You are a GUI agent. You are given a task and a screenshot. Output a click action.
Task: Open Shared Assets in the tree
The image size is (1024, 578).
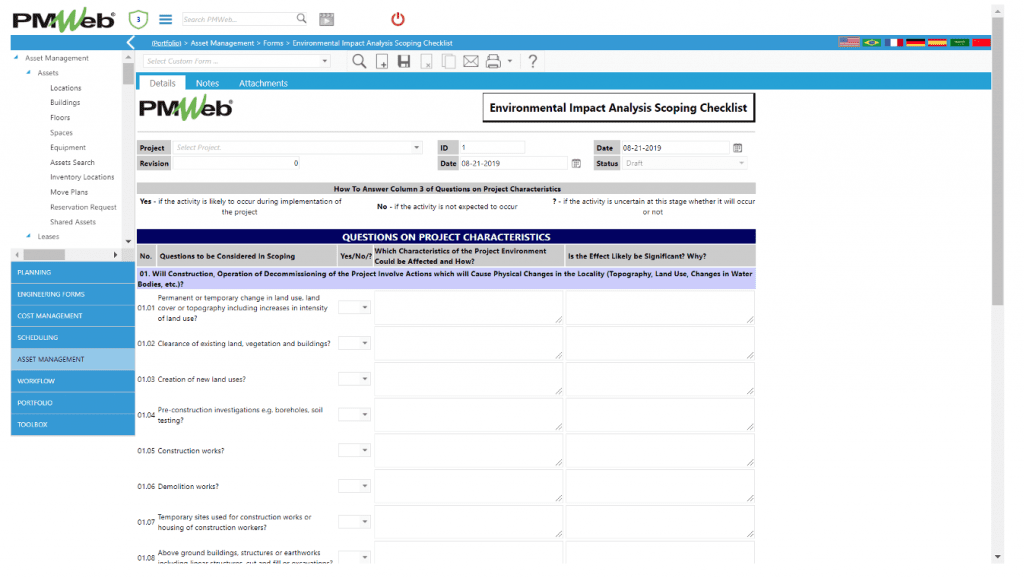pos(73,222)
